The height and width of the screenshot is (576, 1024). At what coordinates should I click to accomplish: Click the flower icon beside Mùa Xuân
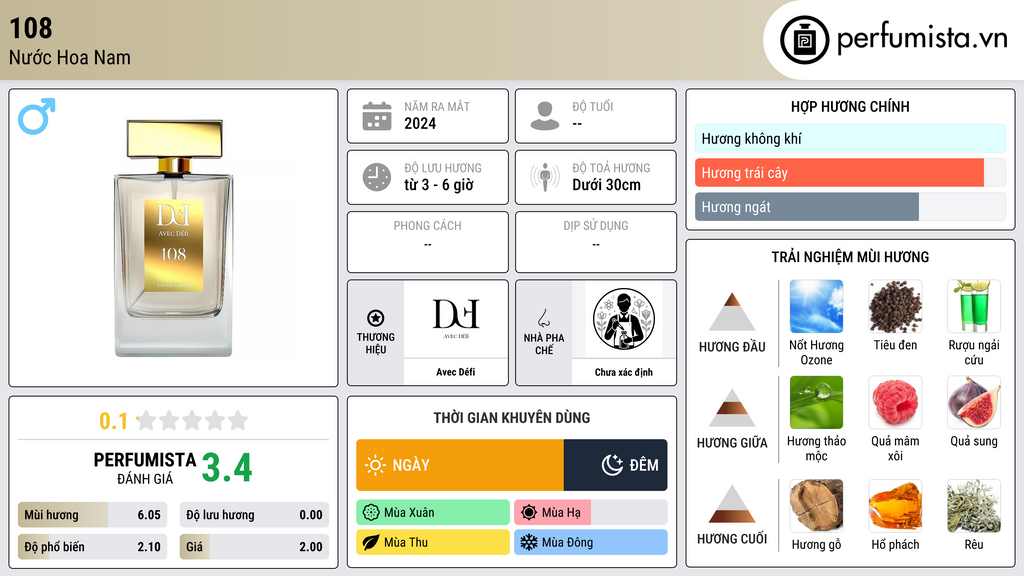tap(371, 513)
